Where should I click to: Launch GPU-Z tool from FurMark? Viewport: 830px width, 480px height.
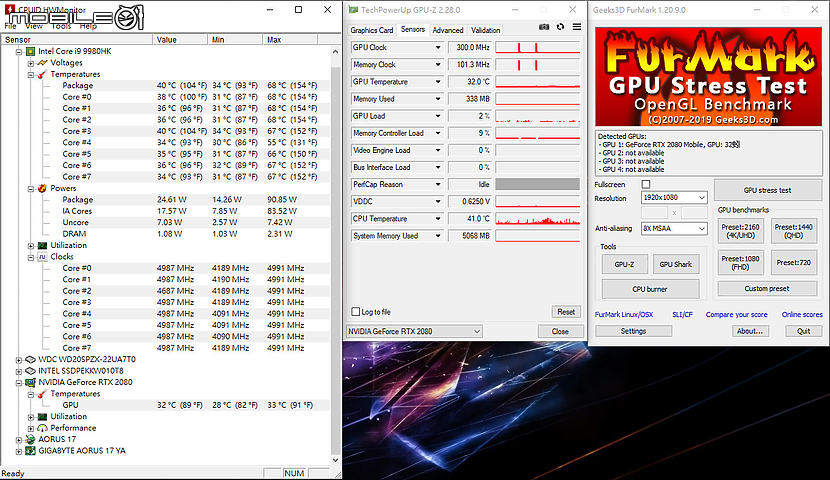(x=625, y=264)
